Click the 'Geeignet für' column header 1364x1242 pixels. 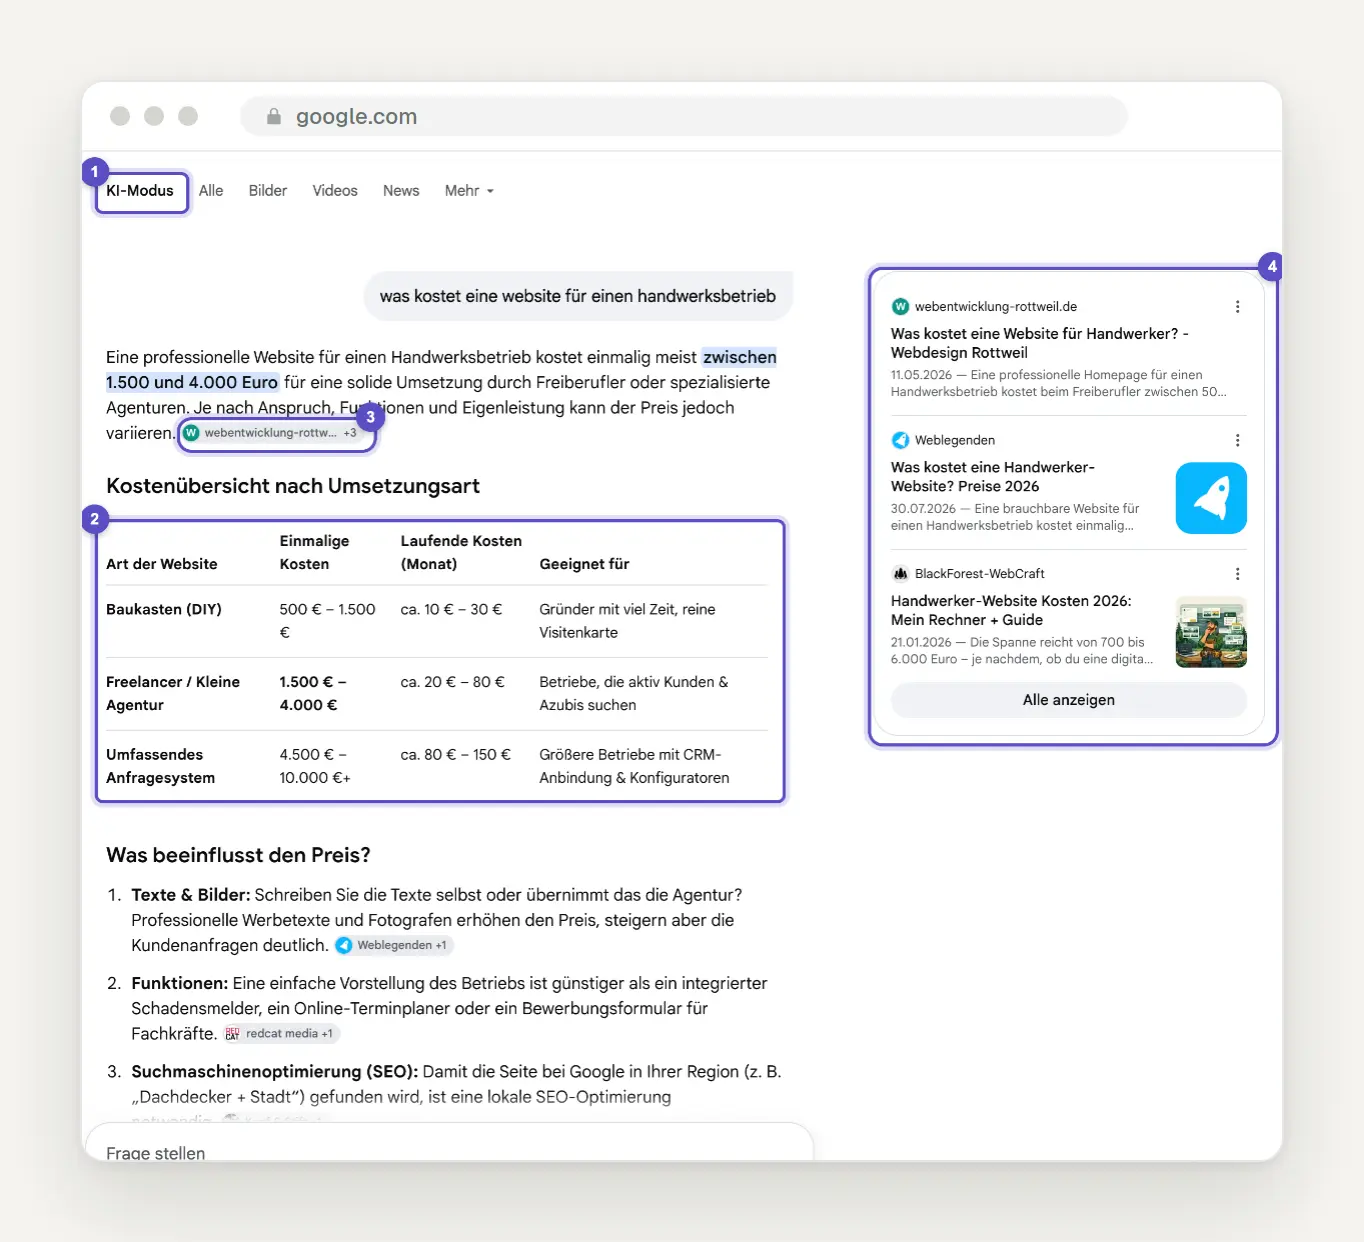pos(584,564)
